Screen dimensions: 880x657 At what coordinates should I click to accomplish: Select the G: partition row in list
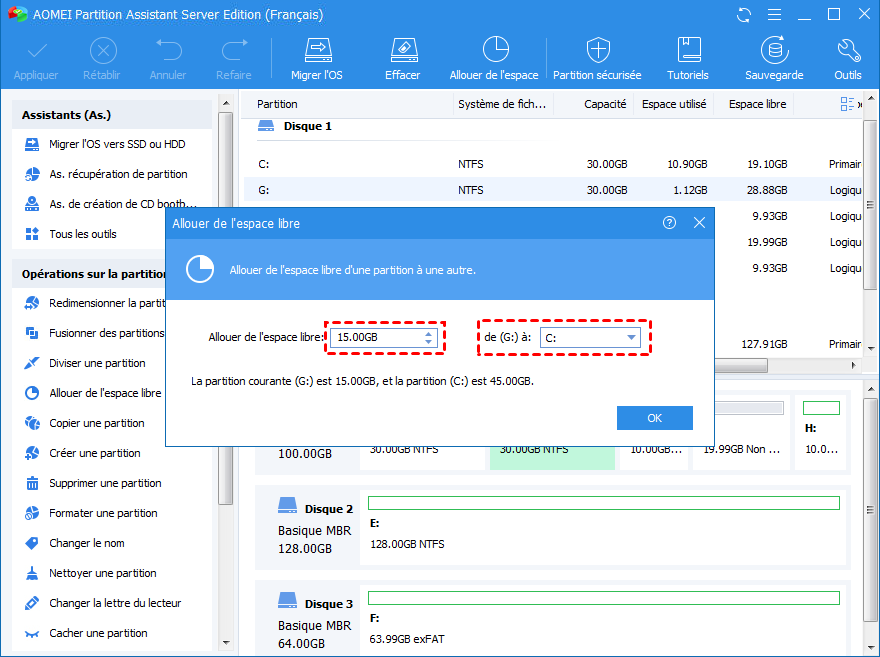(x=552, y=190)
